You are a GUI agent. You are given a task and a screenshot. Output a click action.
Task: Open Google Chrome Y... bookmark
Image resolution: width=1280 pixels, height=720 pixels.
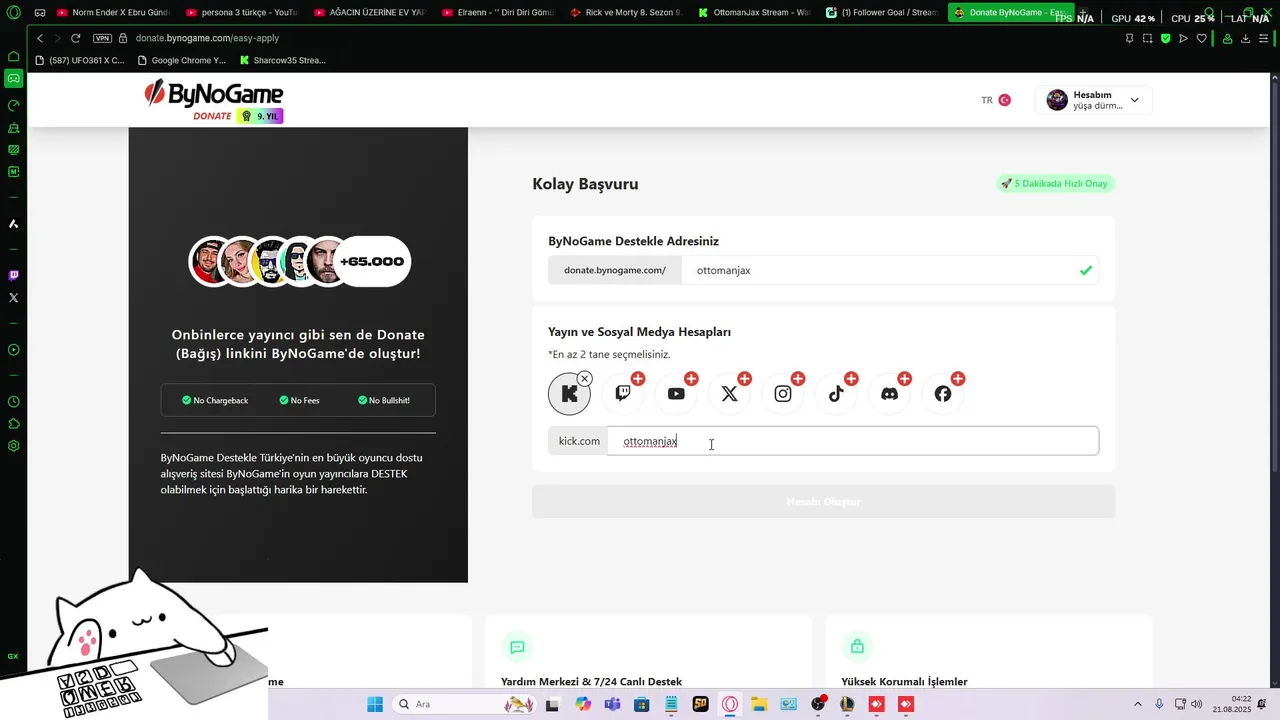pos(181,60)
